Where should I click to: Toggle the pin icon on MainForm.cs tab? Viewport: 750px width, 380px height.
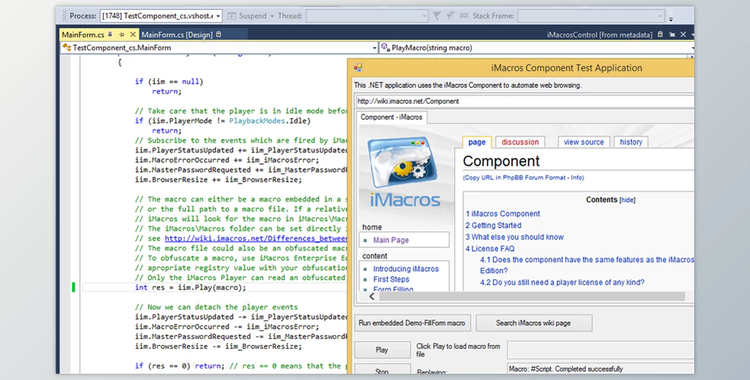121,34
